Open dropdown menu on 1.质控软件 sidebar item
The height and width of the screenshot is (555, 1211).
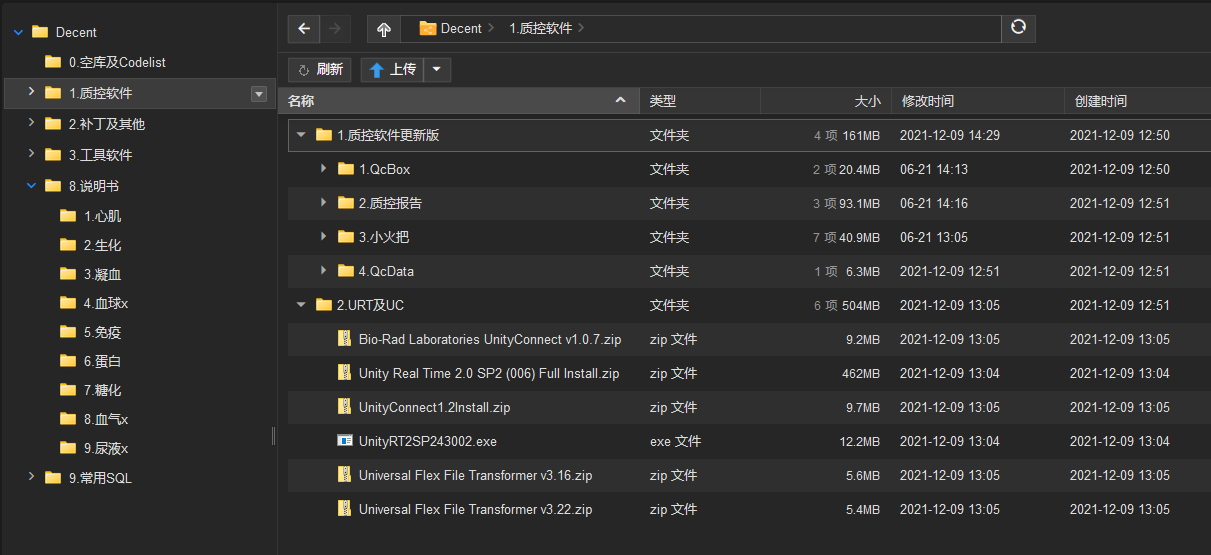[x=259, y=94]
